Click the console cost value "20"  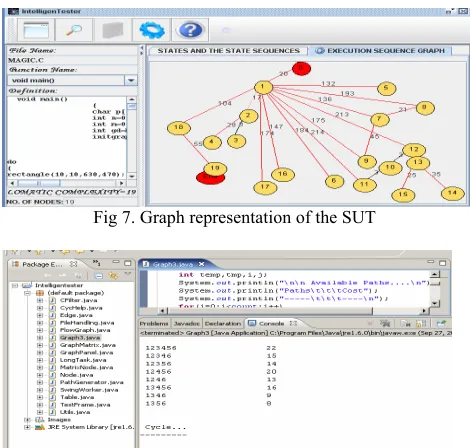click(271, 372)
